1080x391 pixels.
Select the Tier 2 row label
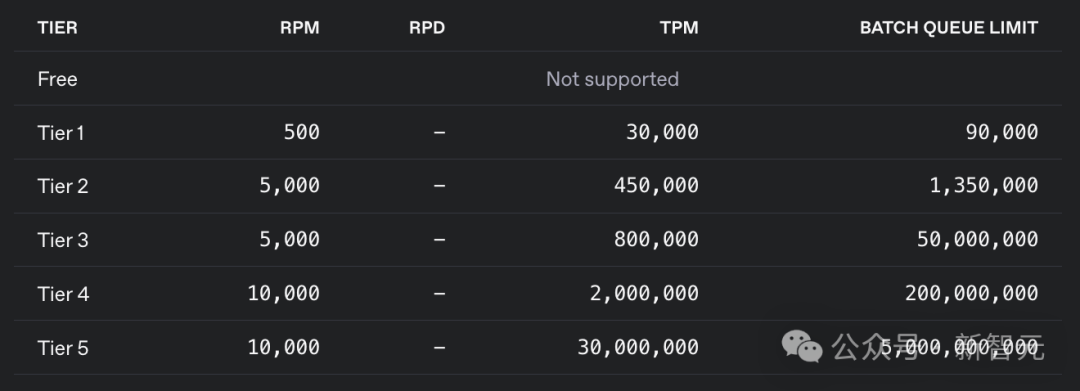click(x=63, y=187)
